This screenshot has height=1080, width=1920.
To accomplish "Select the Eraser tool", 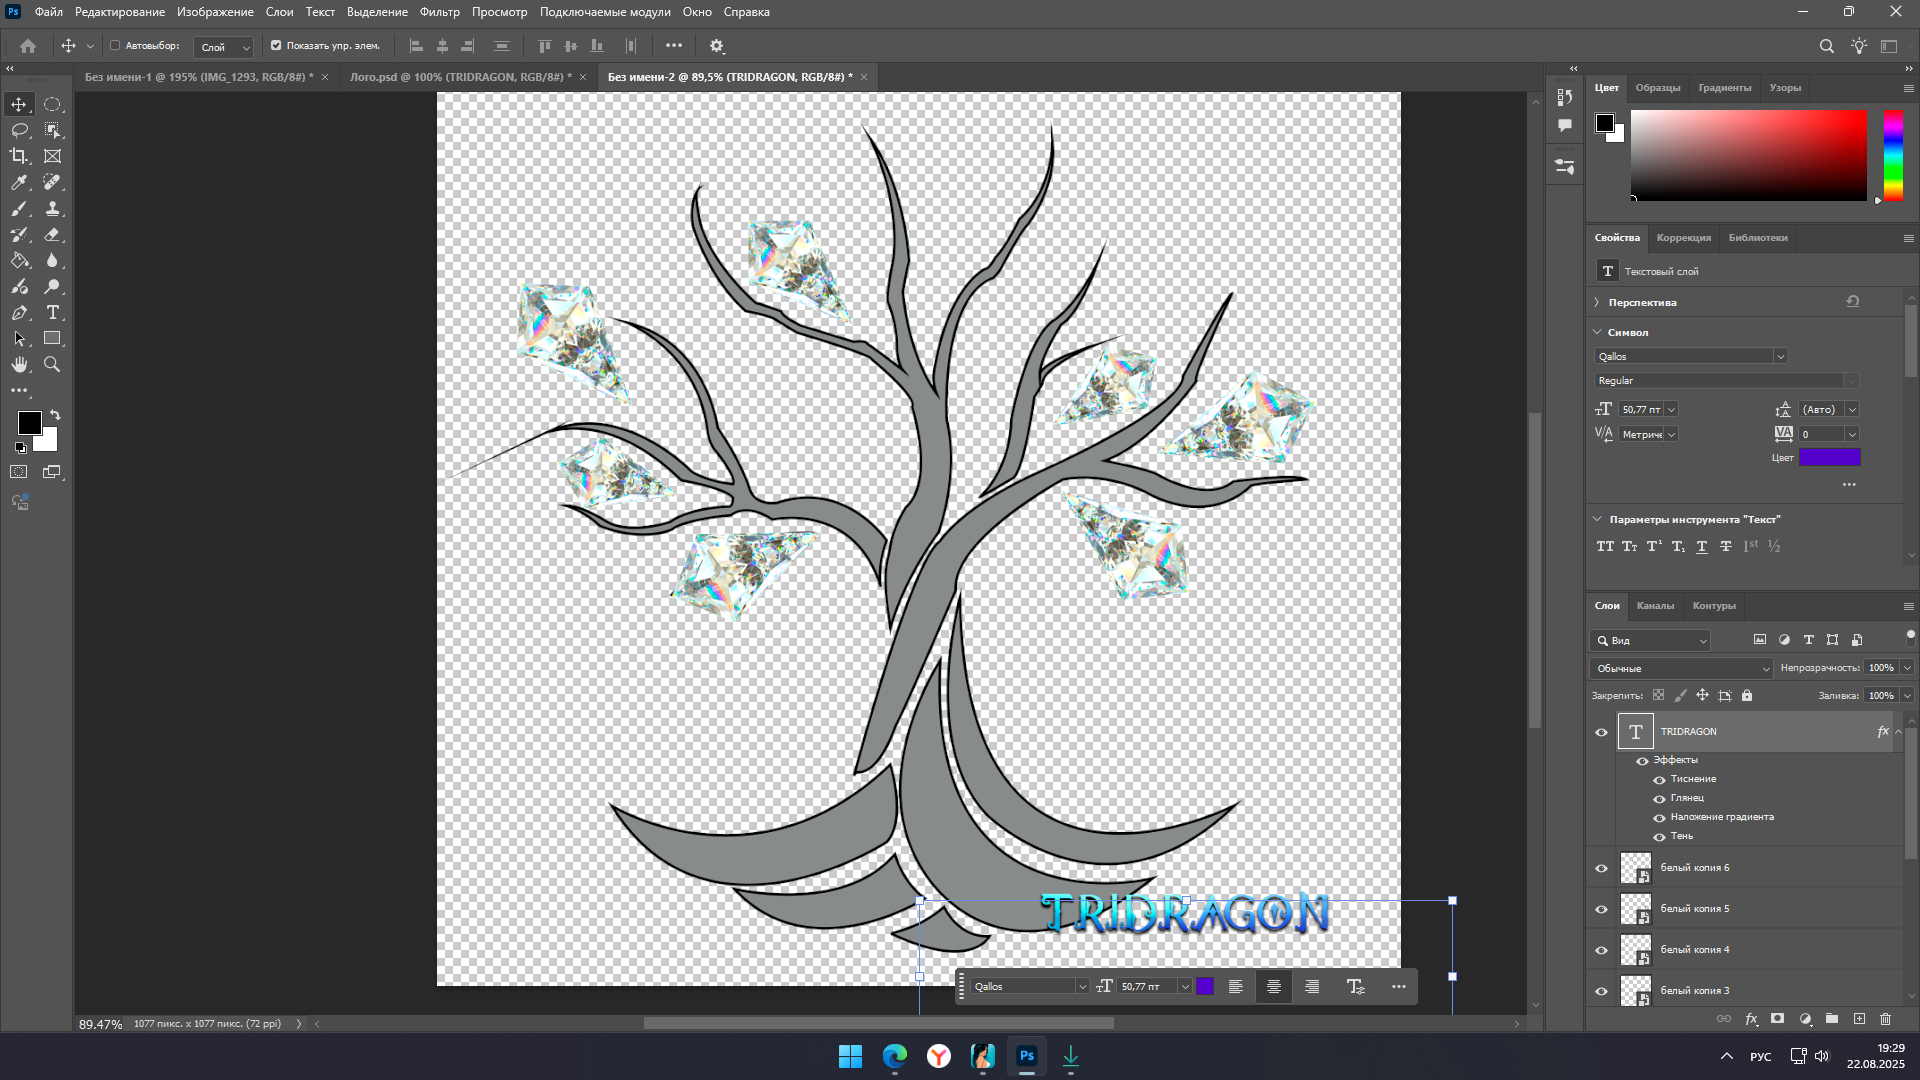I will point(52,235).
